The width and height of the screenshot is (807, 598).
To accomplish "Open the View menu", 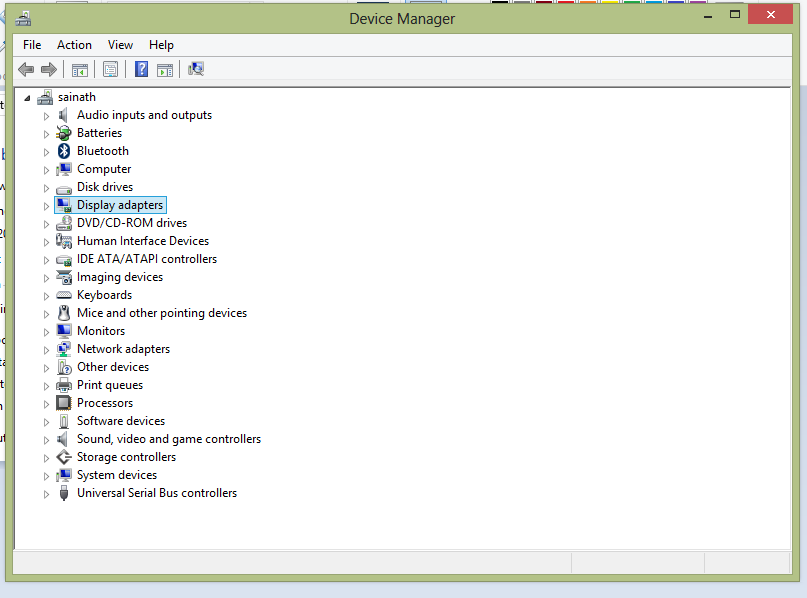I will tap(120, 45).
